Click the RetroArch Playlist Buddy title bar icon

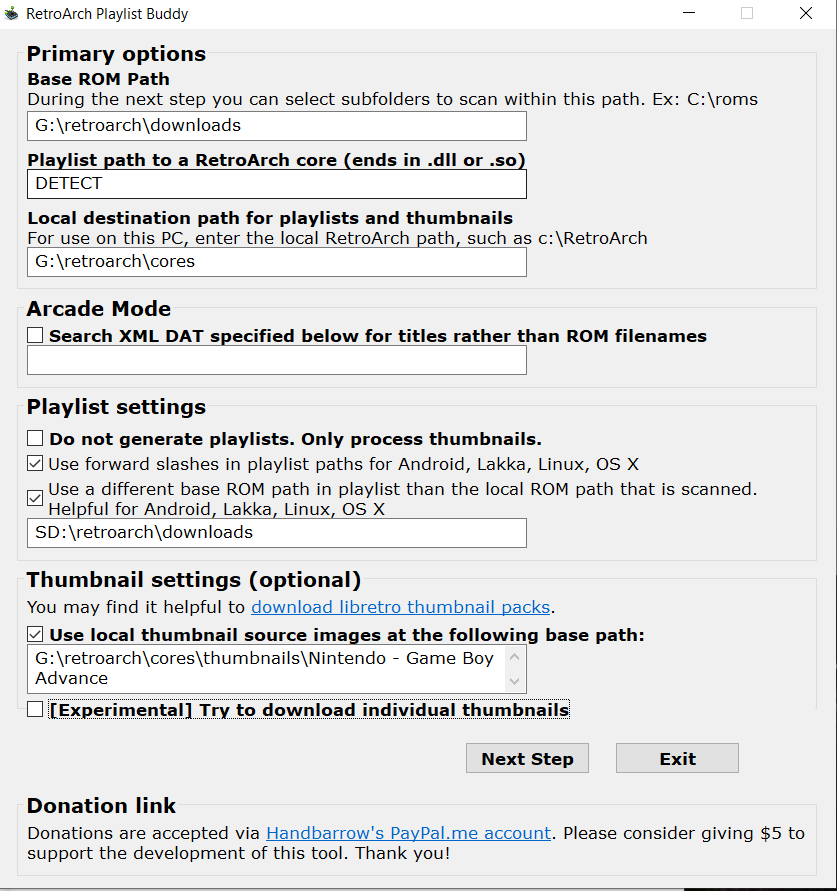coord(11,13)
